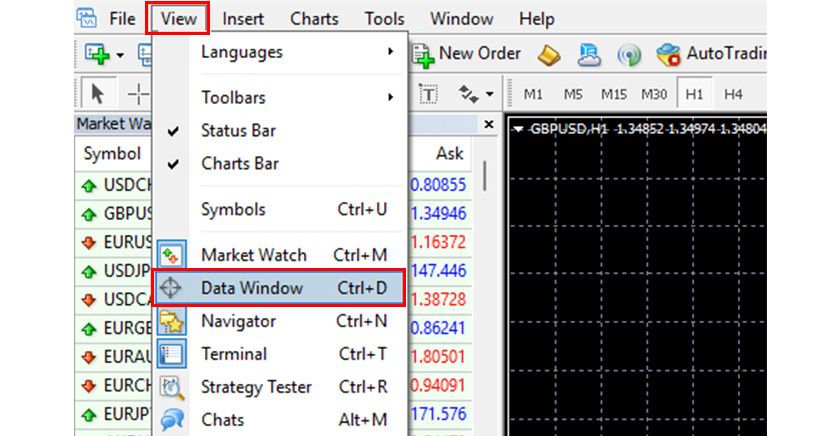Click the Chats speech bubble icon

[172, 420]
